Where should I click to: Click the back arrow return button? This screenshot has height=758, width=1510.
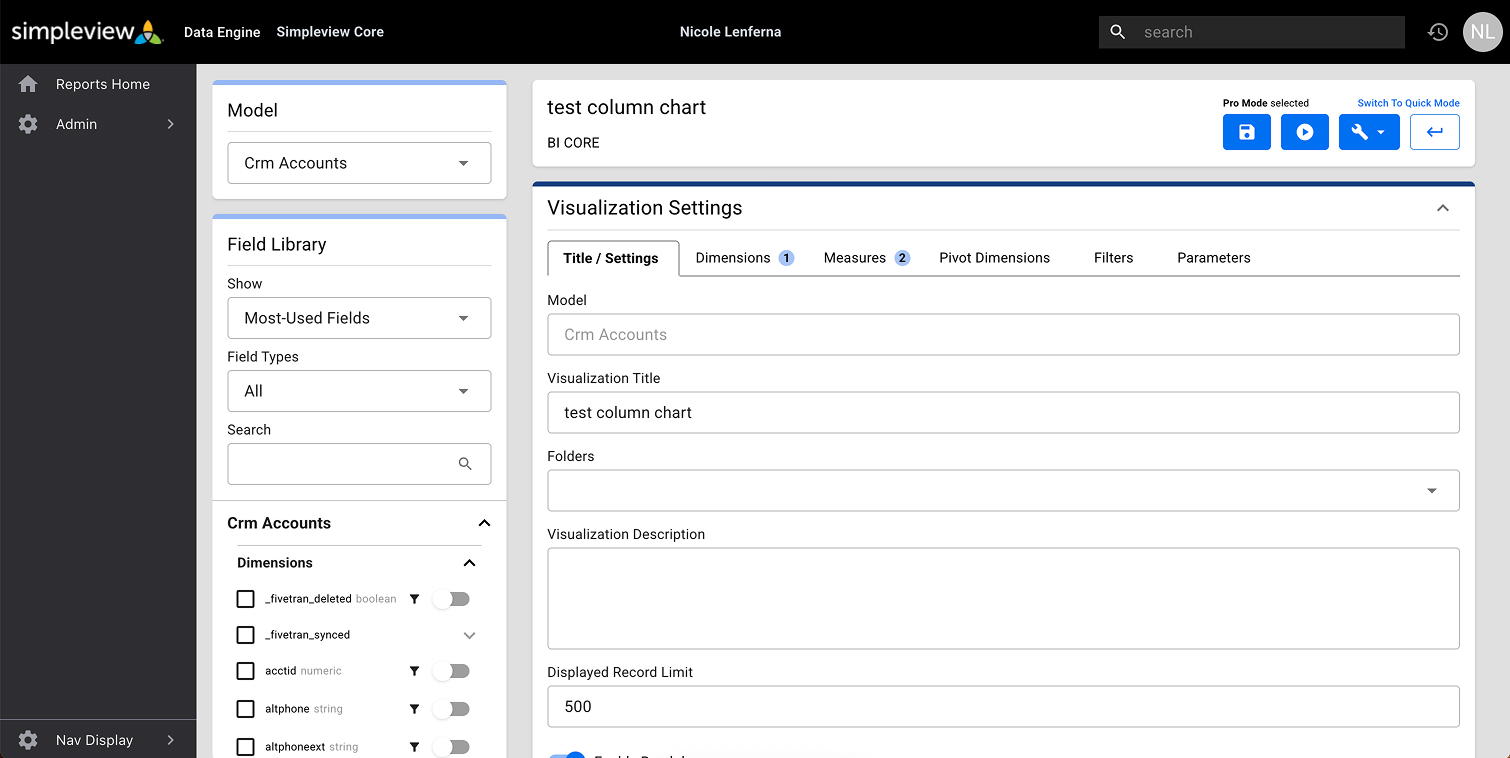(x=1434, y=132)
